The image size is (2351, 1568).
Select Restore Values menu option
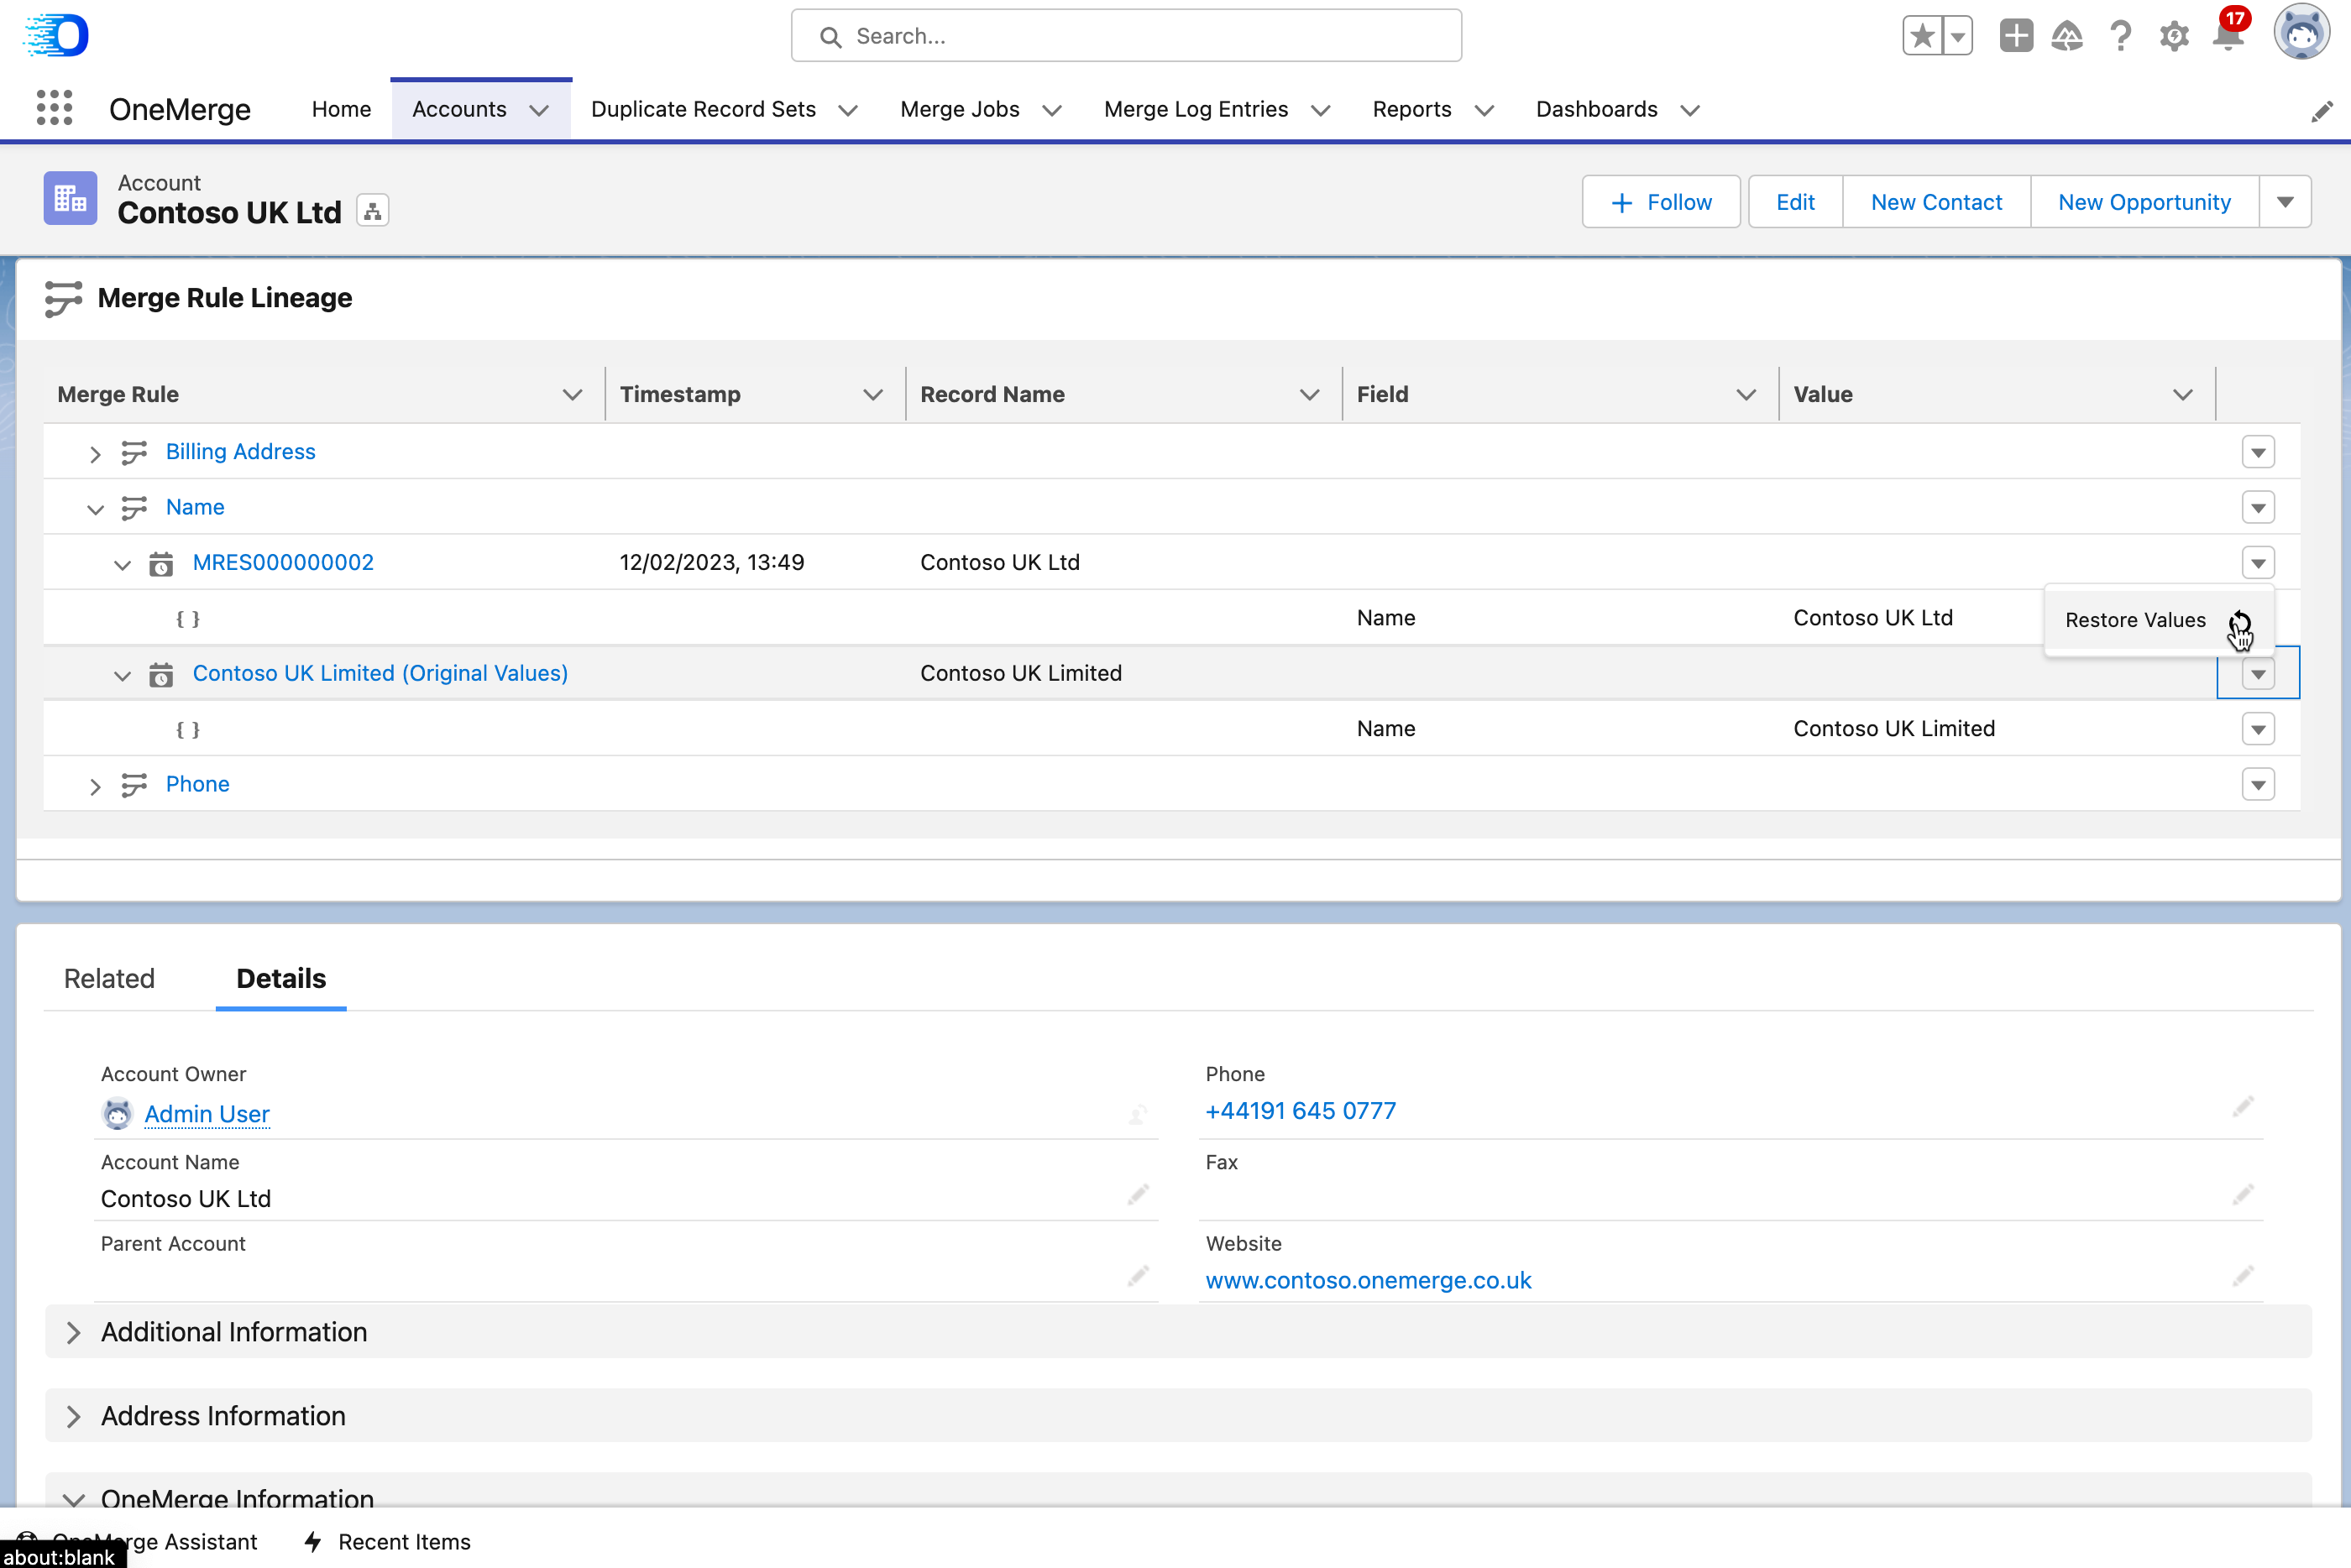2135,620
